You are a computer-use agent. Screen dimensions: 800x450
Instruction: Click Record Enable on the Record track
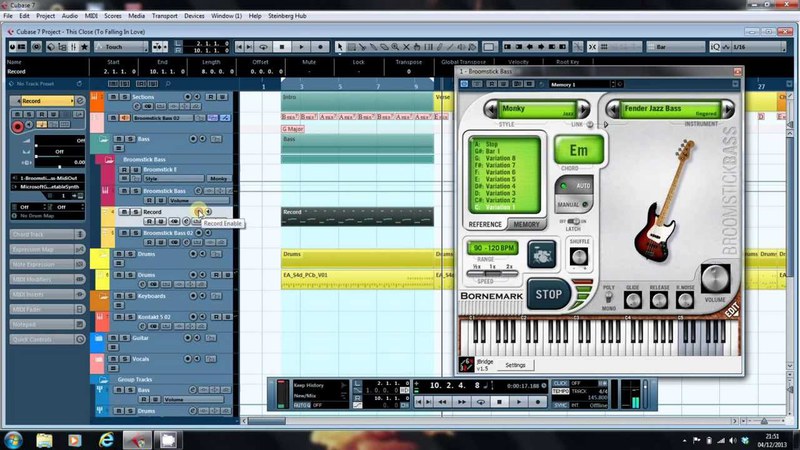coord(200,212)
